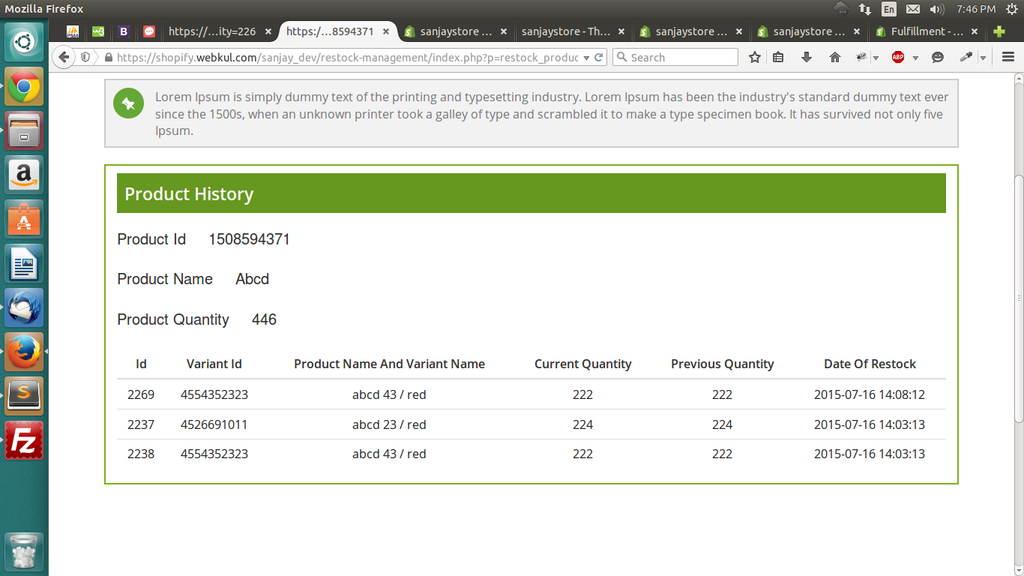Open the downloads arrow in Firefox toolbar
The image size is (1024, 576).
[806, 57]
